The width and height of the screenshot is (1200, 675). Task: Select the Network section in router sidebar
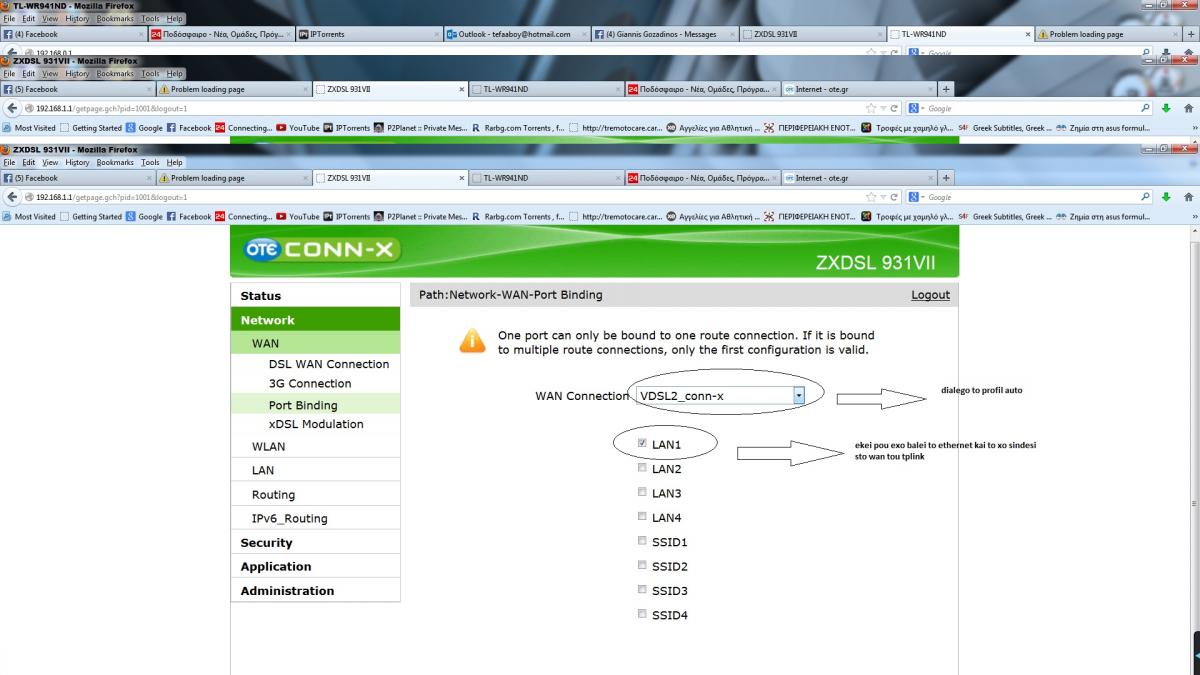pyautogui.click(x=315, y=320)
